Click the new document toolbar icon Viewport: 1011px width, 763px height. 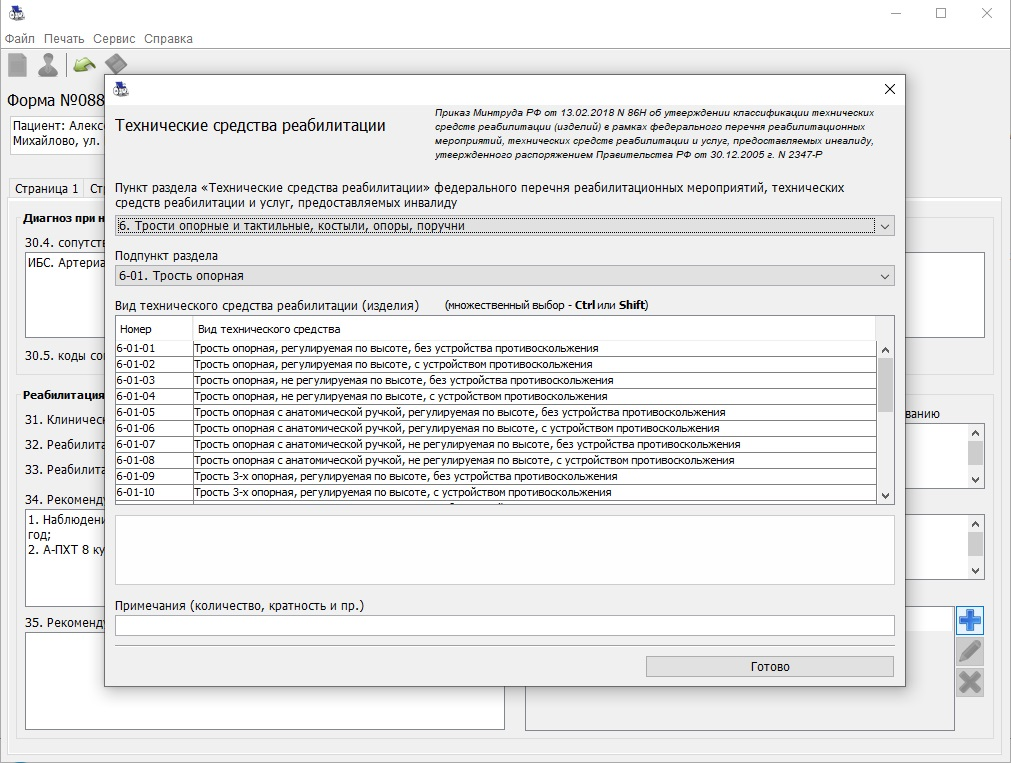point(17,65)
